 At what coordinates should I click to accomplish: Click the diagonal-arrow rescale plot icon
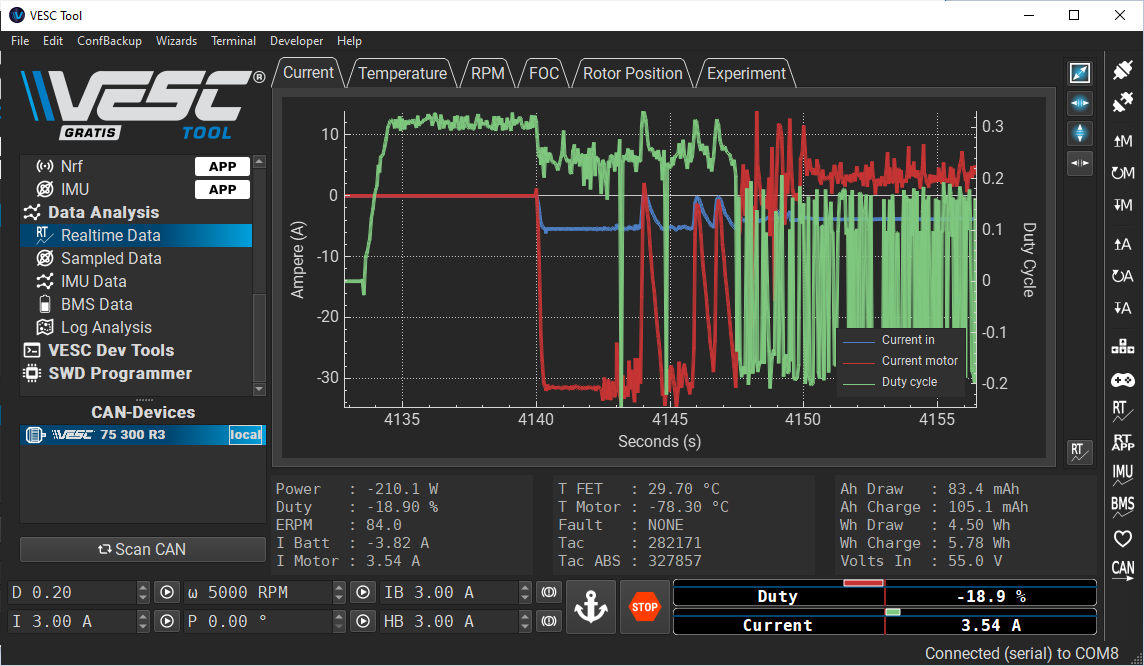click(x=1080, y=73)
